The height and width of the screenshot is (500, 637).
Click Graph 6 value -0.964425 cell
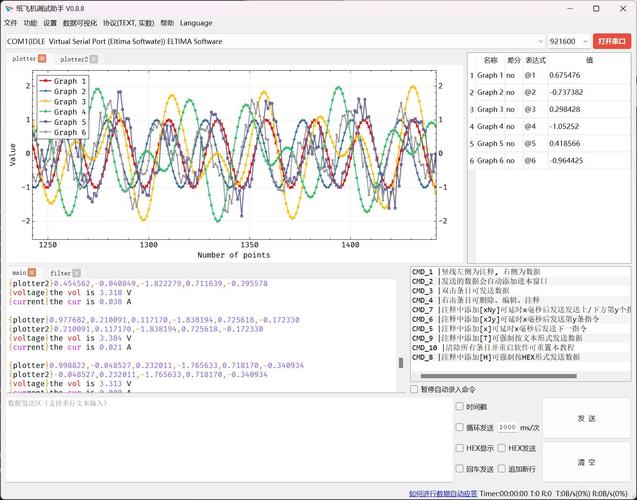click(589, 160)
